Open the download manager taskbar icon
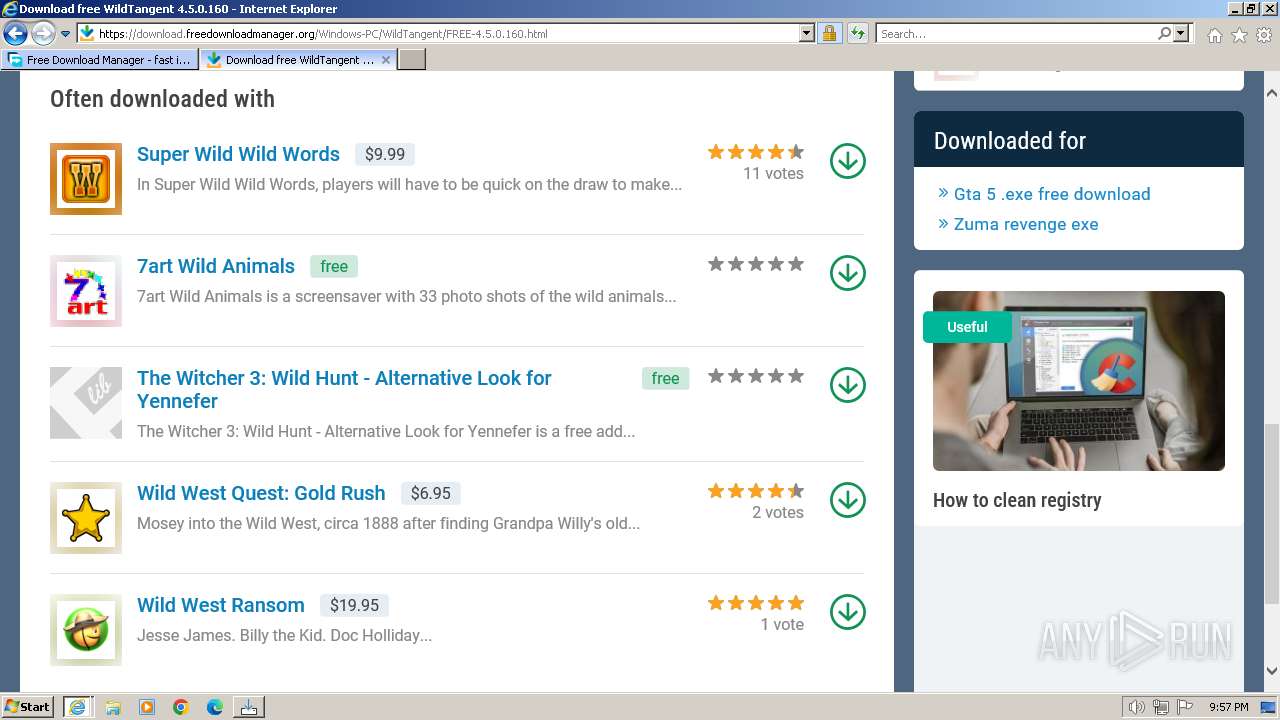 [x=249, y=707]
